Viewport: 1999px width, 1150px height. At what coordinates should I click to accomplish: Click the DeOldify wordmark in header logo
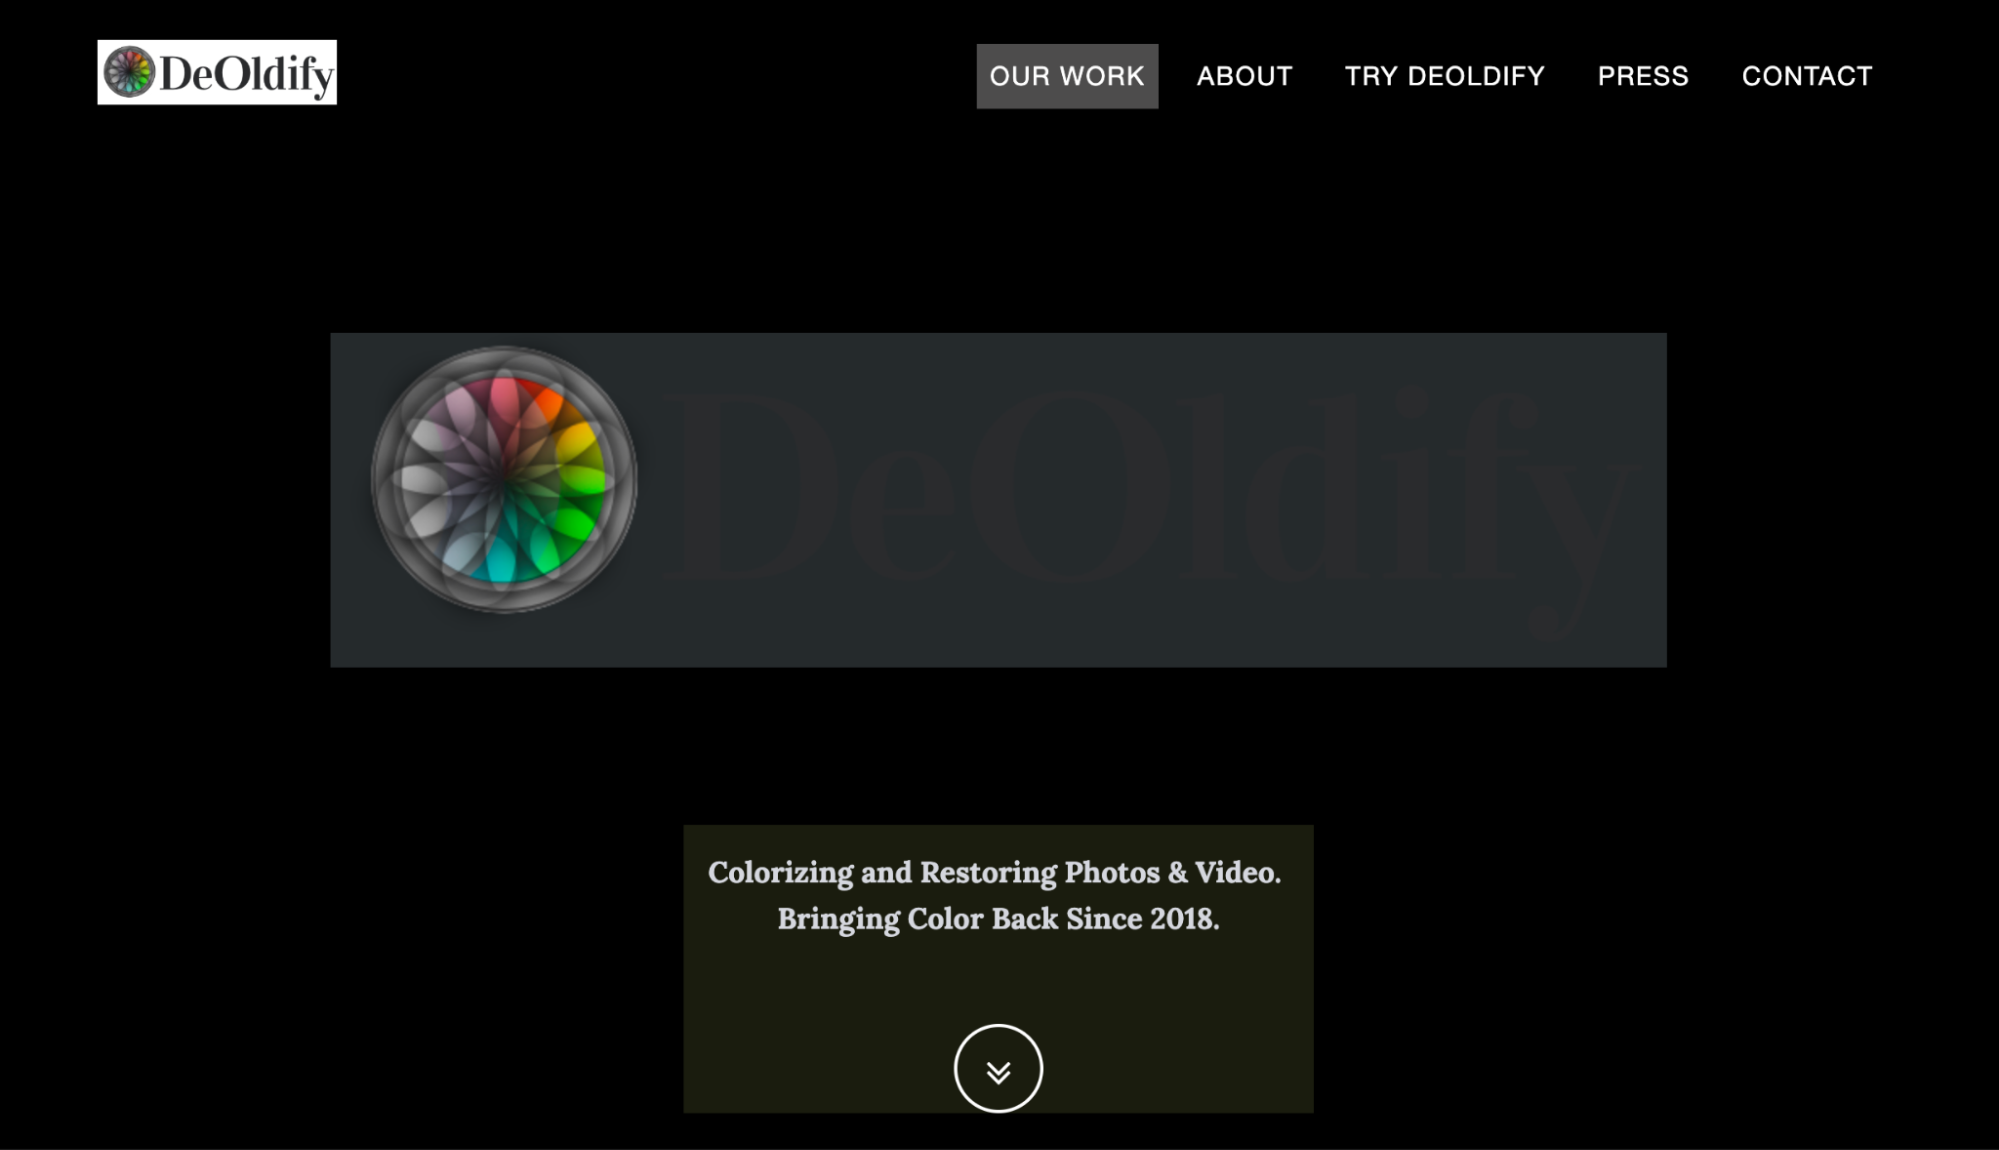(x=246, y=74)
